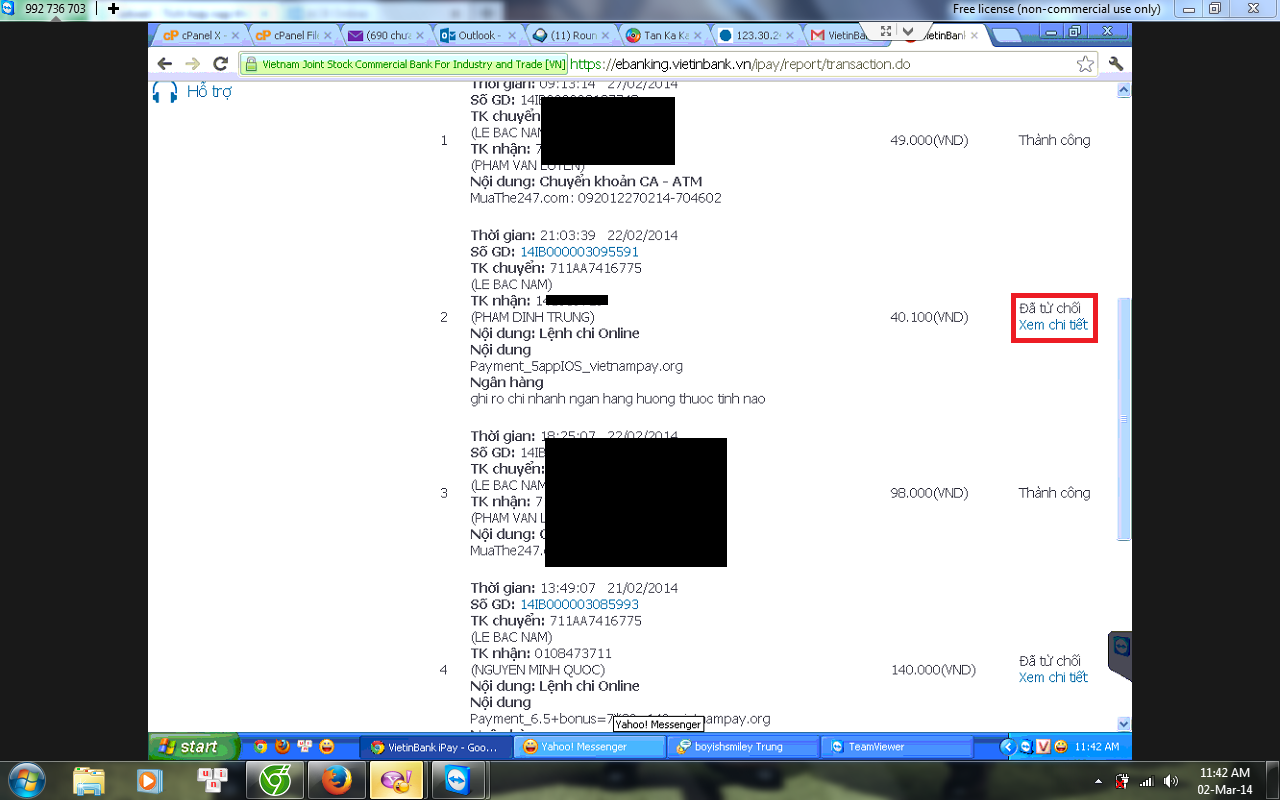1280x800 pixels.
Task: View details of rejected 140.000 transaction
Action: [1053, 678]
